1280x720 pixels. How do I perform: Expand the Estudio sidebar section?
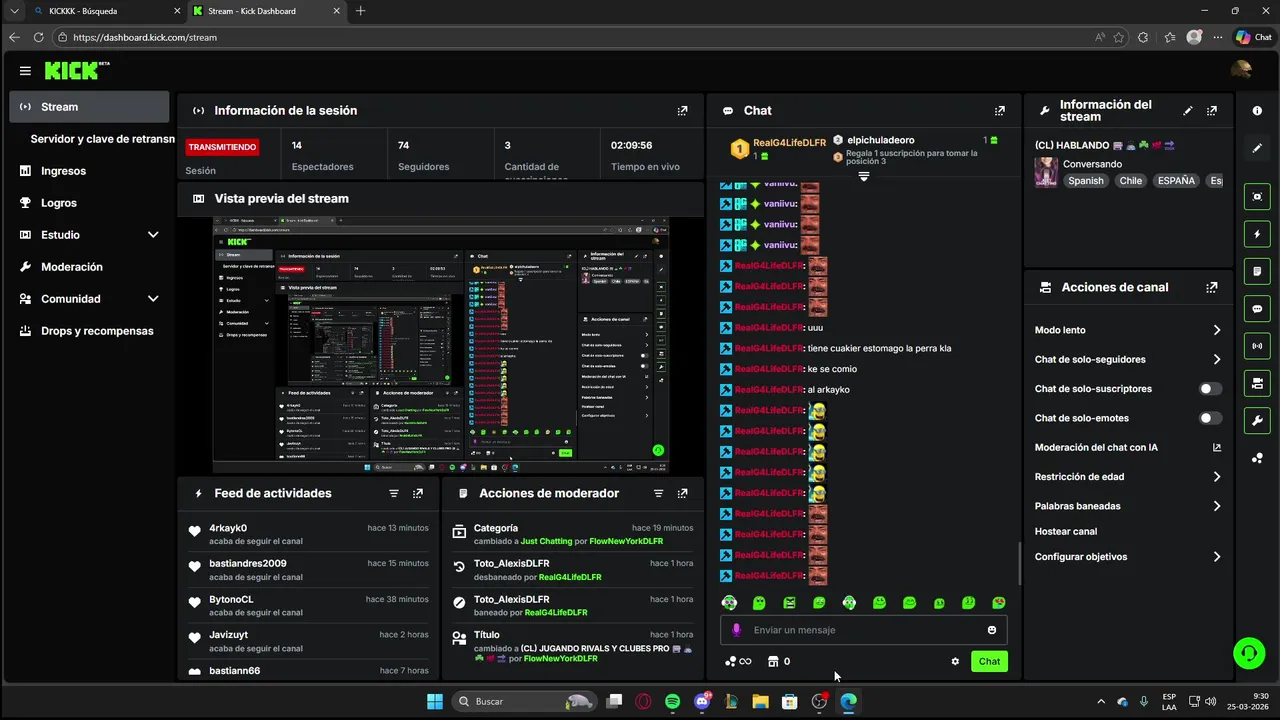(x=153, y=235)
